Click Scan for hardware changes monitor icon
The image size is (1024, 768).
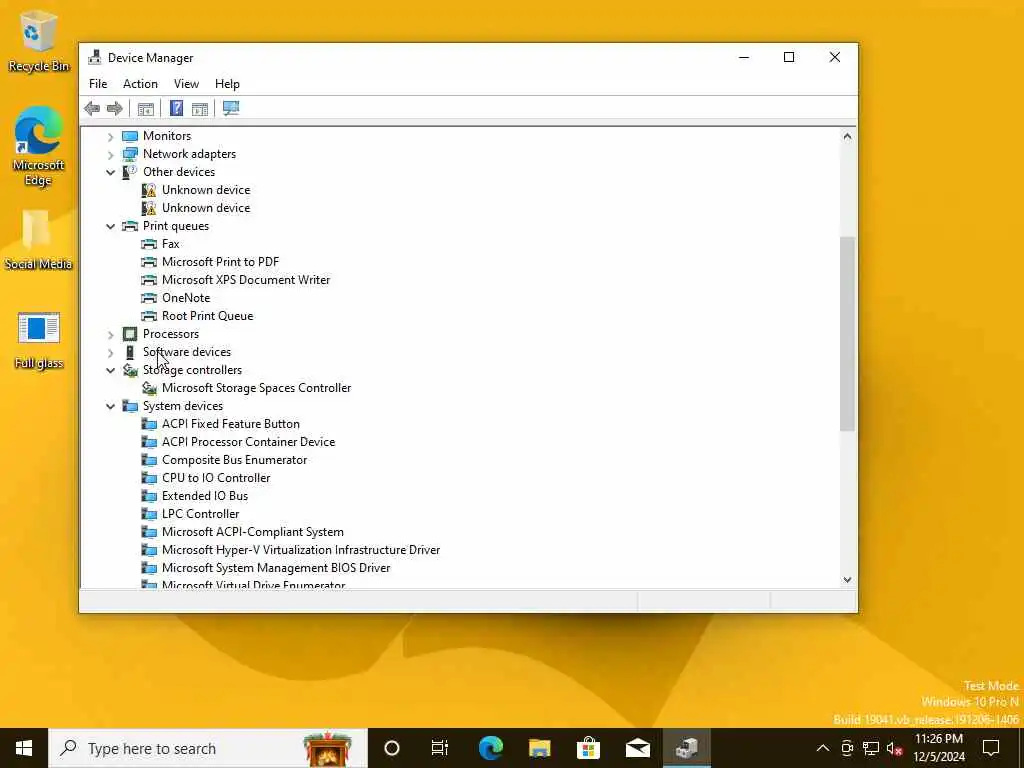pos(231,108)
